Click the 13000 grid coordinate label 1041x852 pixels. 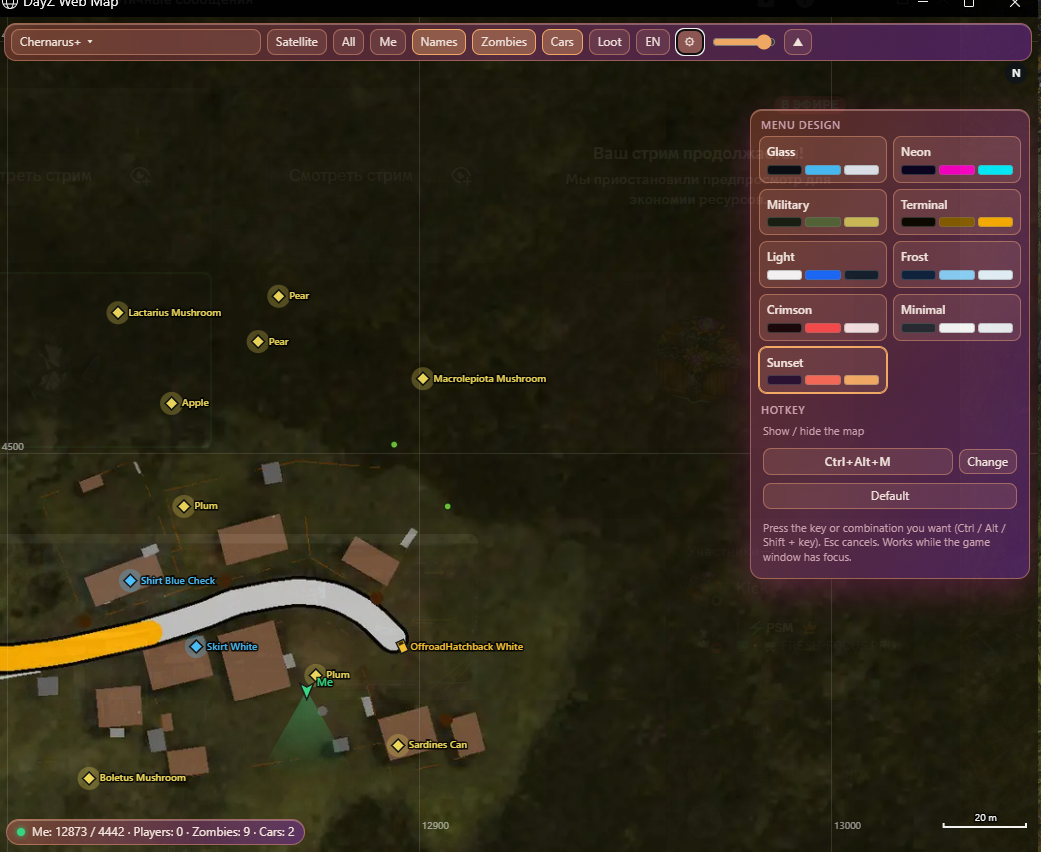(x=847, y=825)
